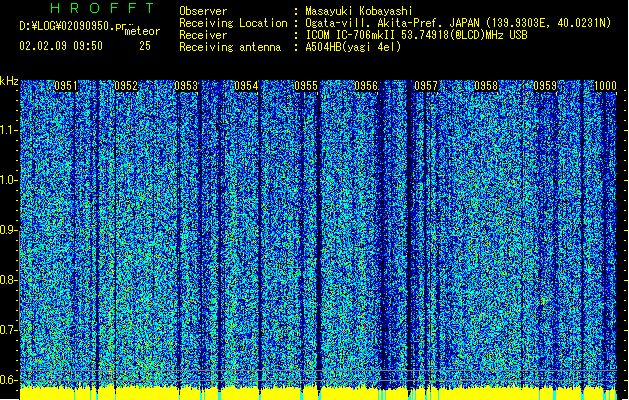Click the meteor count 25

[145, 46]
